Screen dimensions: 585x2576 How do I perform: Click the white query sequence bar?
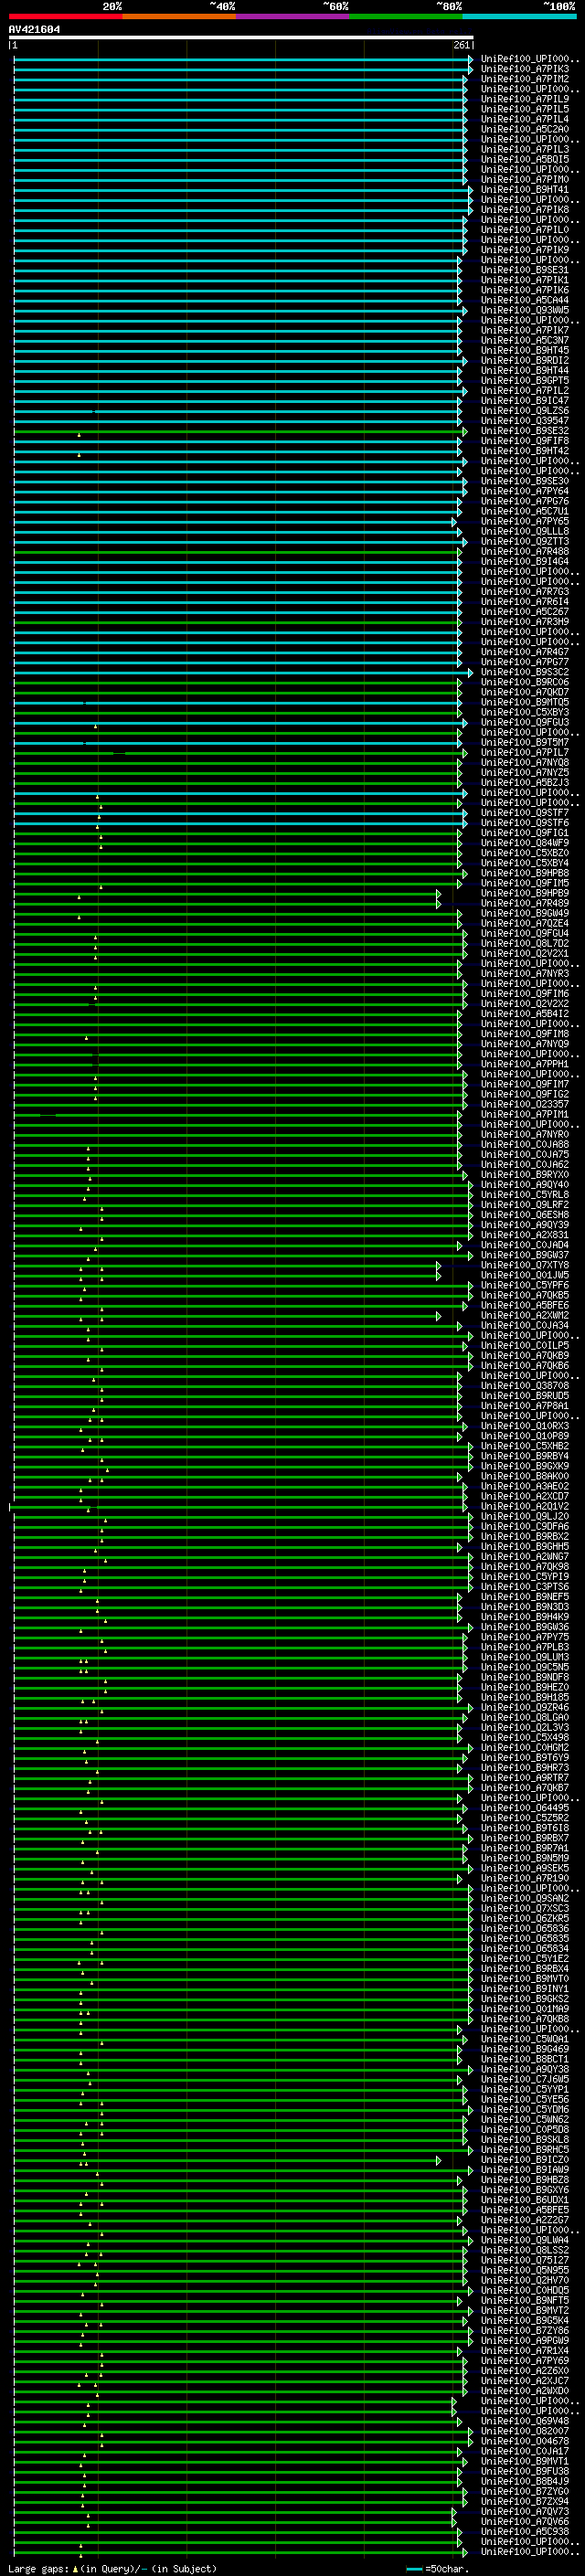(x=241, y=38)
